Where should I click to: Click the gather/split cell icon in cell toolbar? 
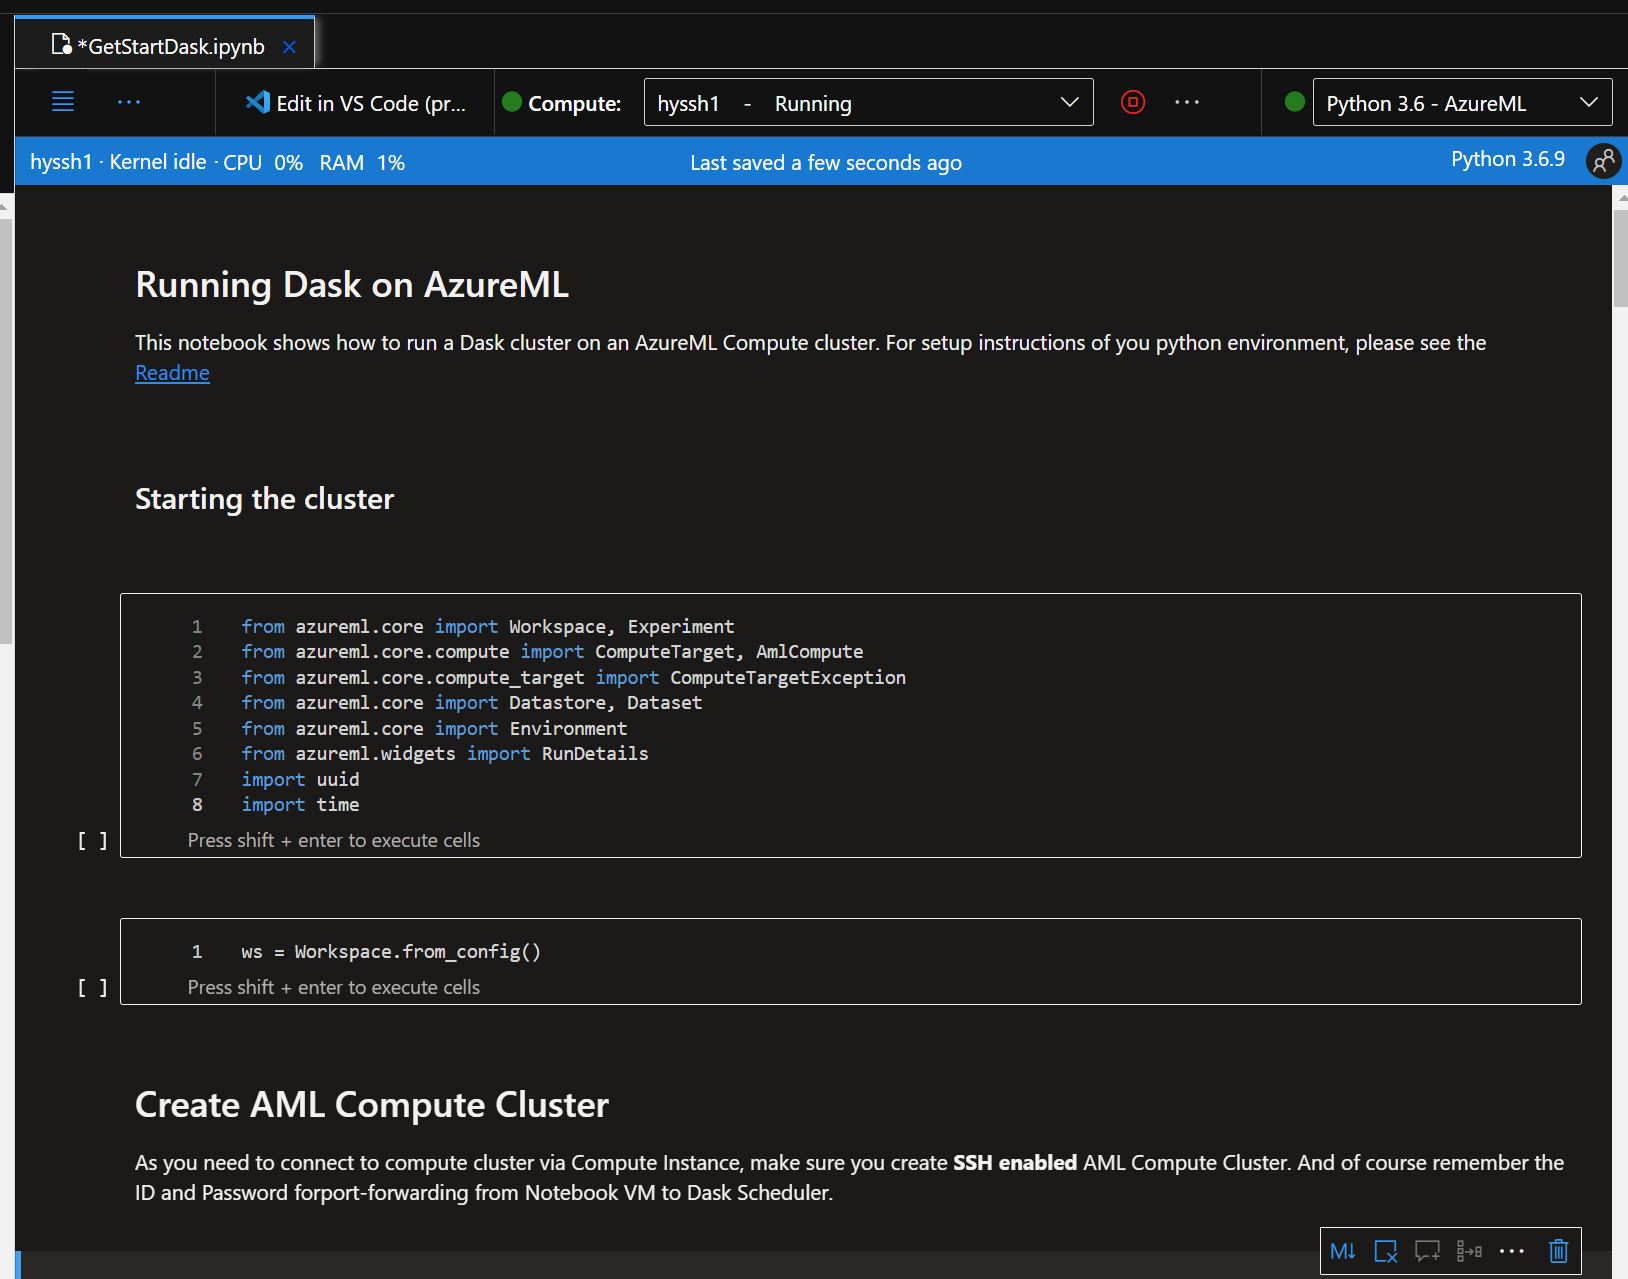pos(1469,1251)
